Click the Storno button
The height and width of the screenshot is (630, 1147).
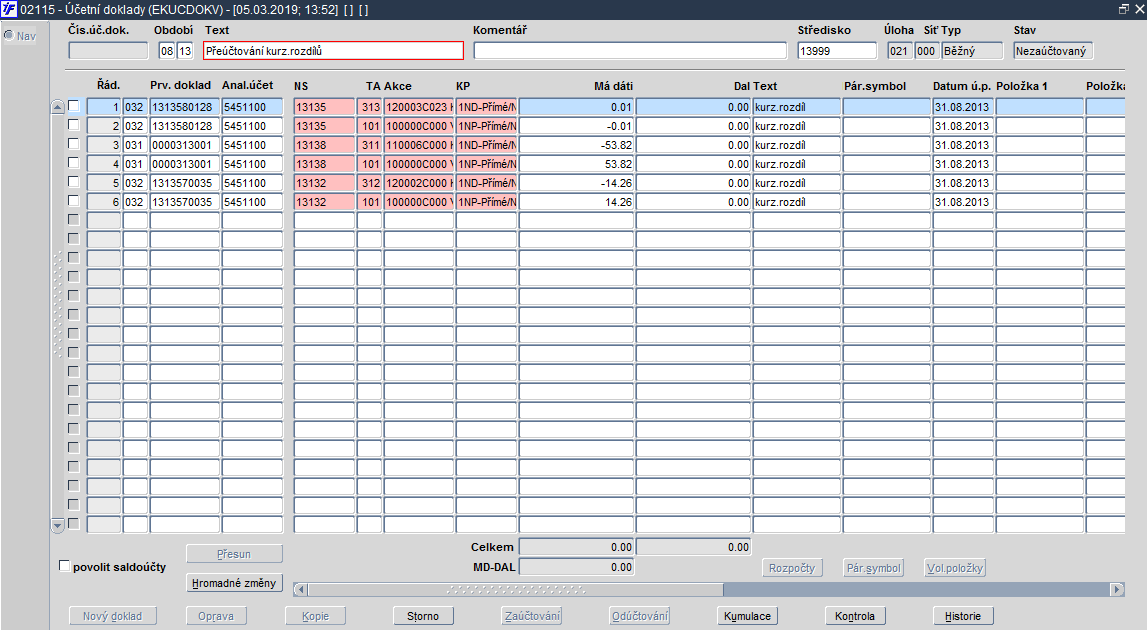click(423, 616)
